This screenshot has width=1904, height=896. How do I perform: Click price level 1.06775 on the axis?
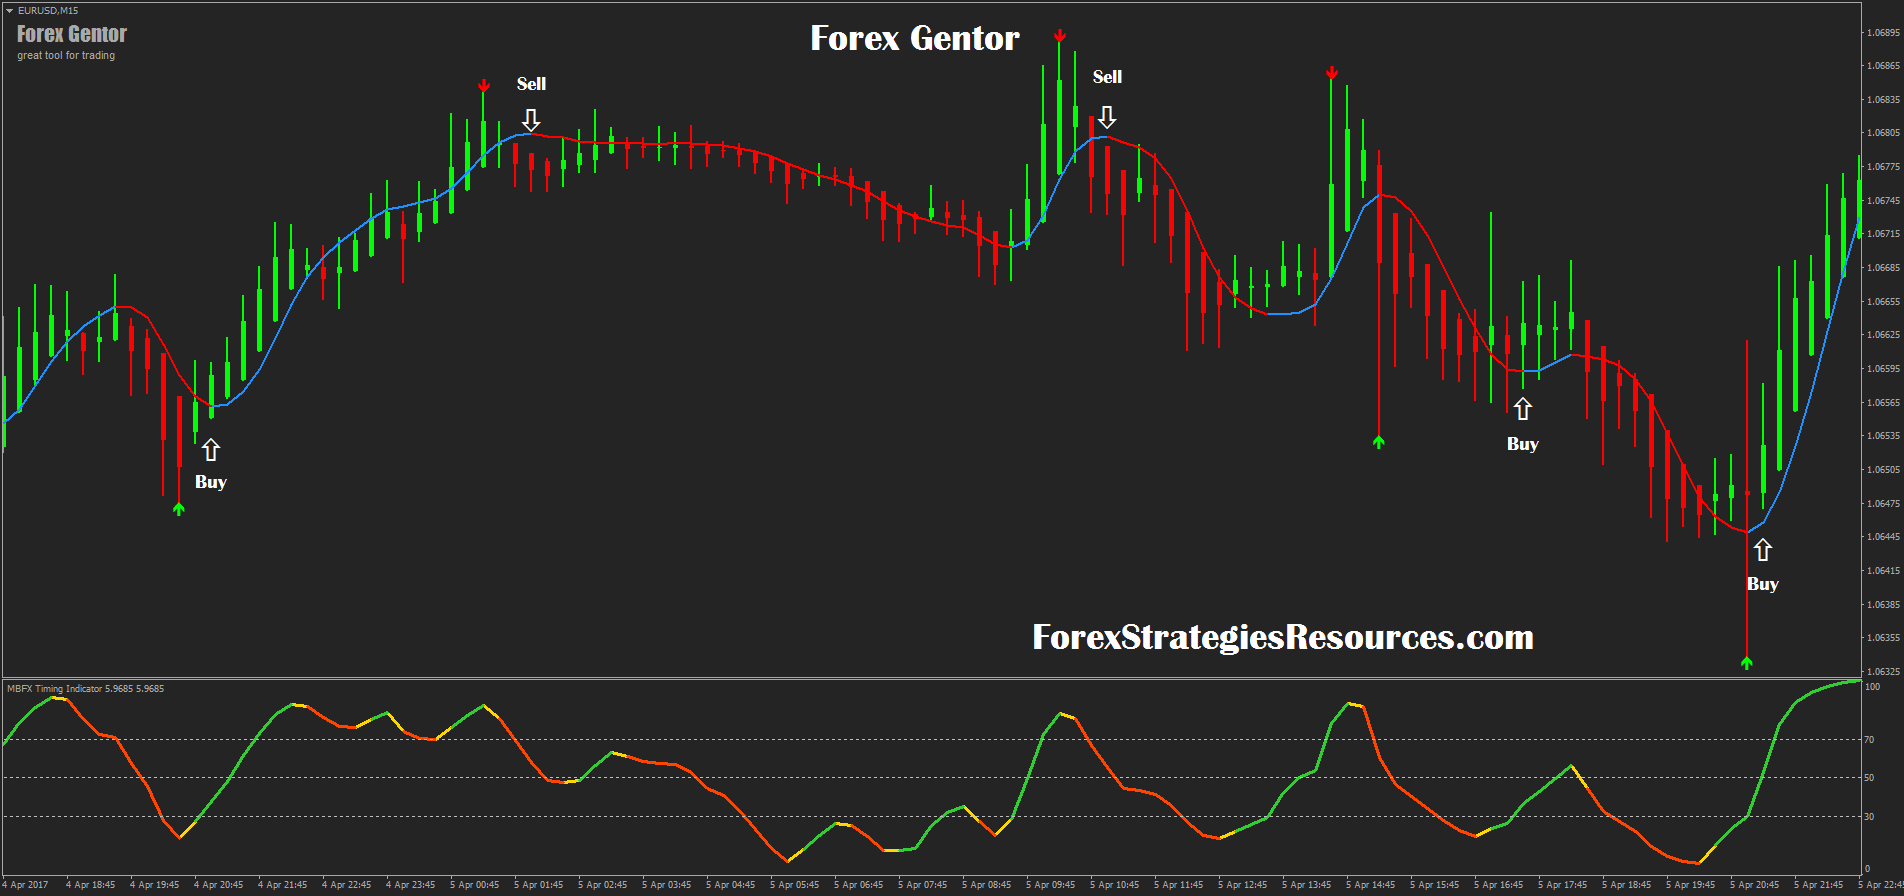(1883, 167)
